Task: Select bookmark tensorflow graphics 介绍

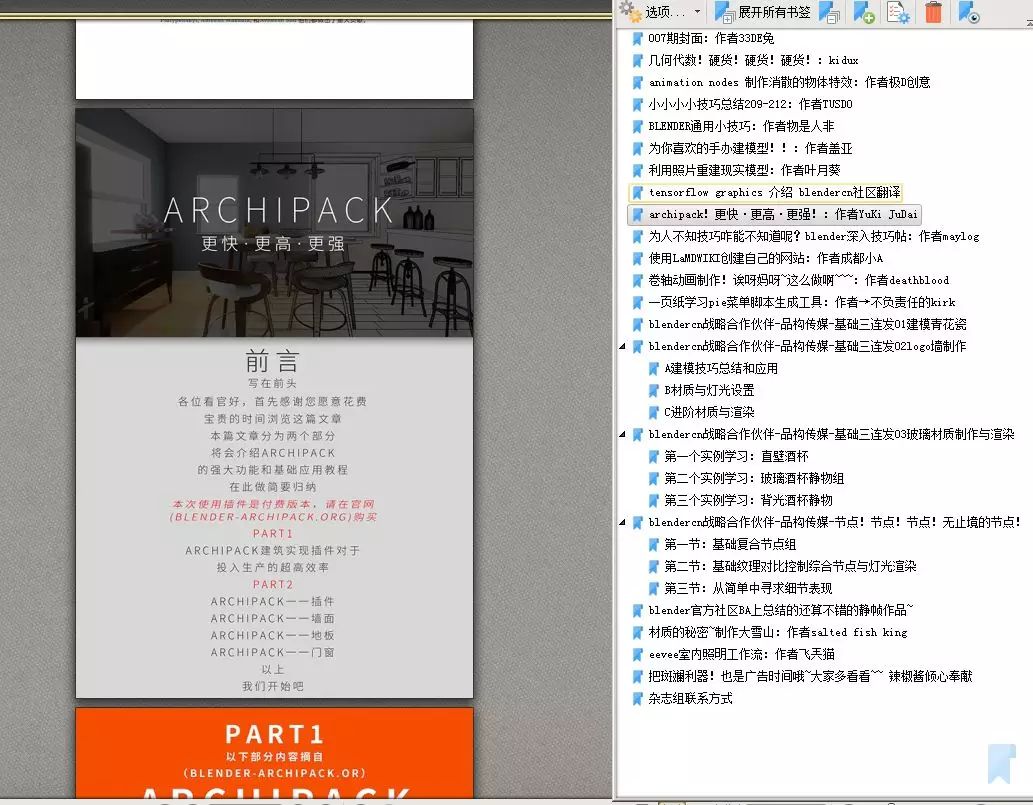Action: 774,192
